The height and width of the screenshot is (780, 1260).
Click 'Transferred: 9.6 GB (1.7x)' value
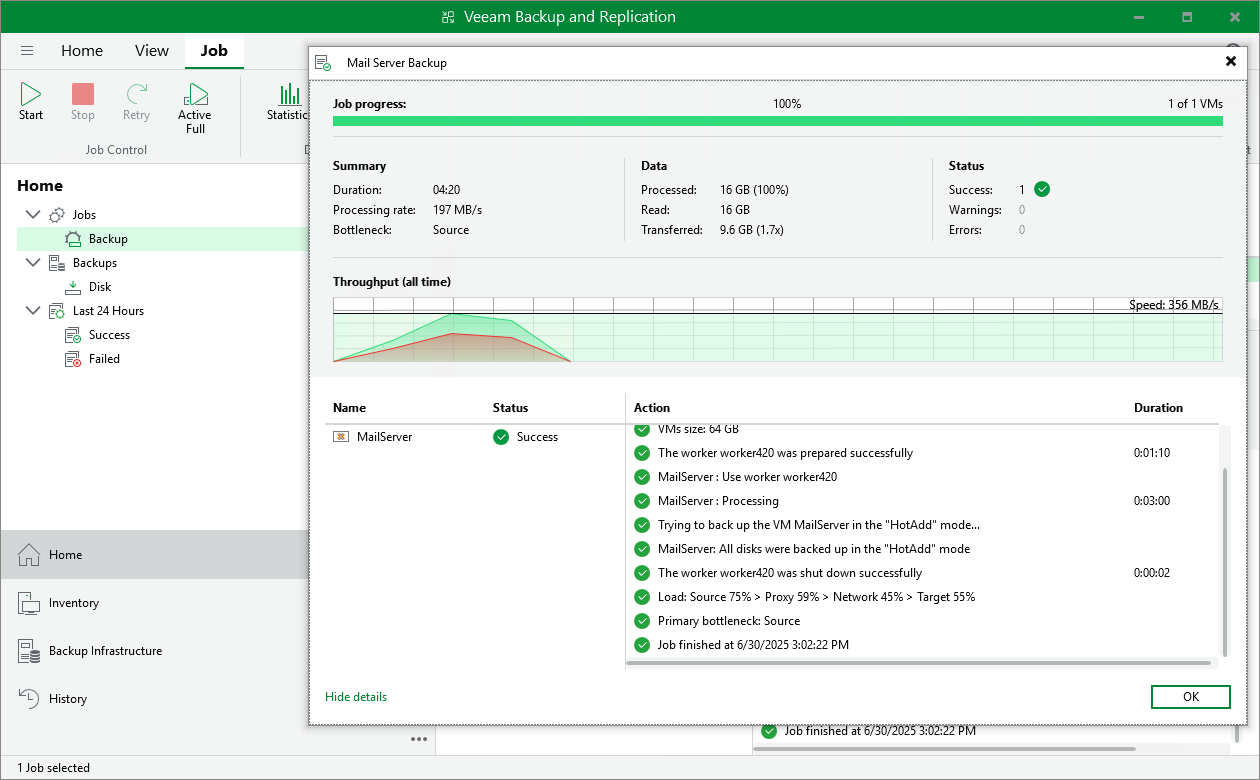(x=751, y=230)
